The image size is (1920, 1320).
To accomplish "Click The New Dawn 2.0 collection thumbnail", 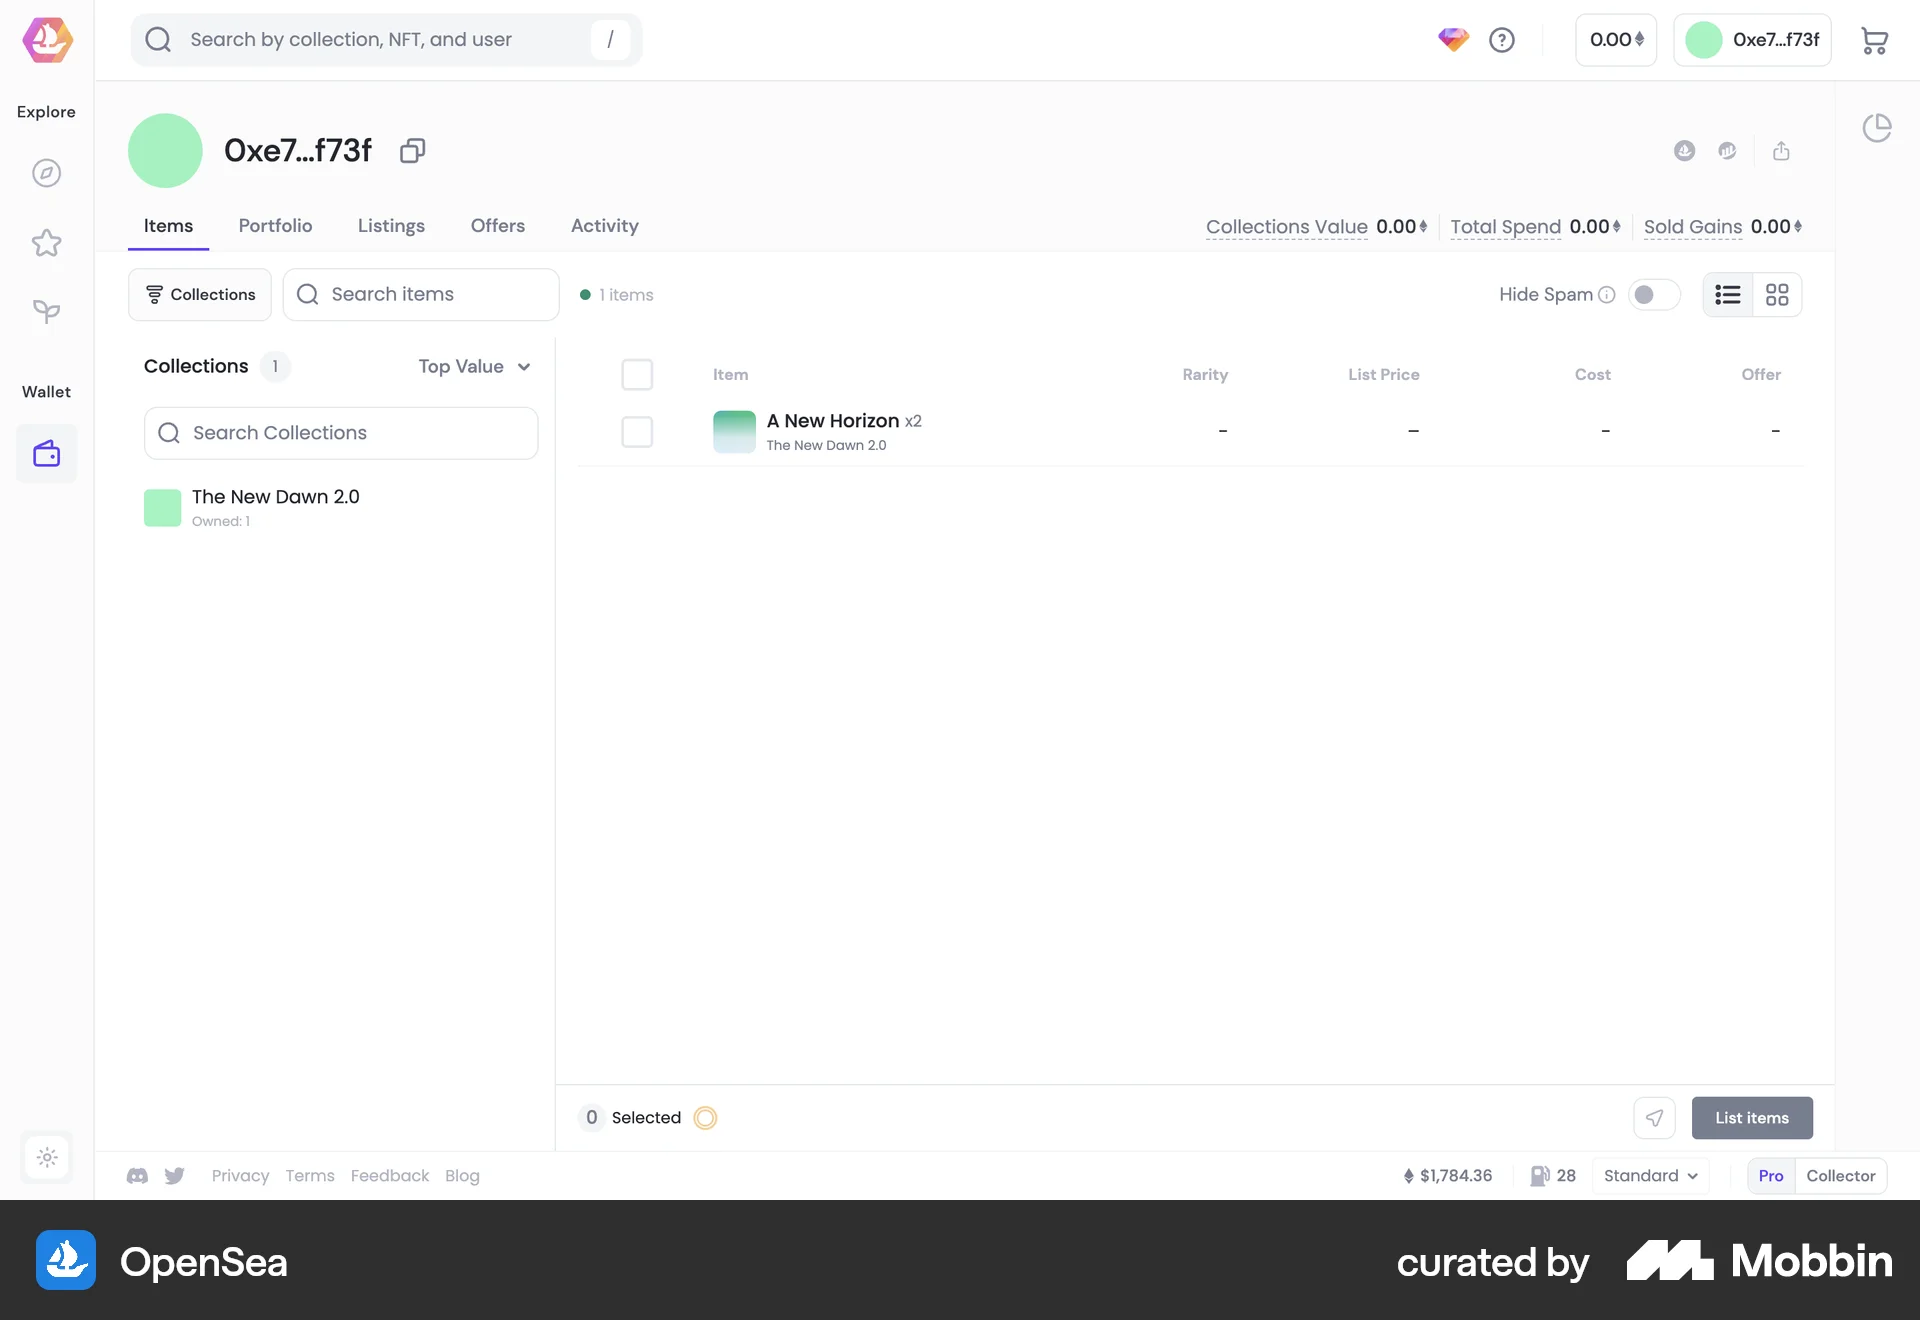I will pos(162,507).
